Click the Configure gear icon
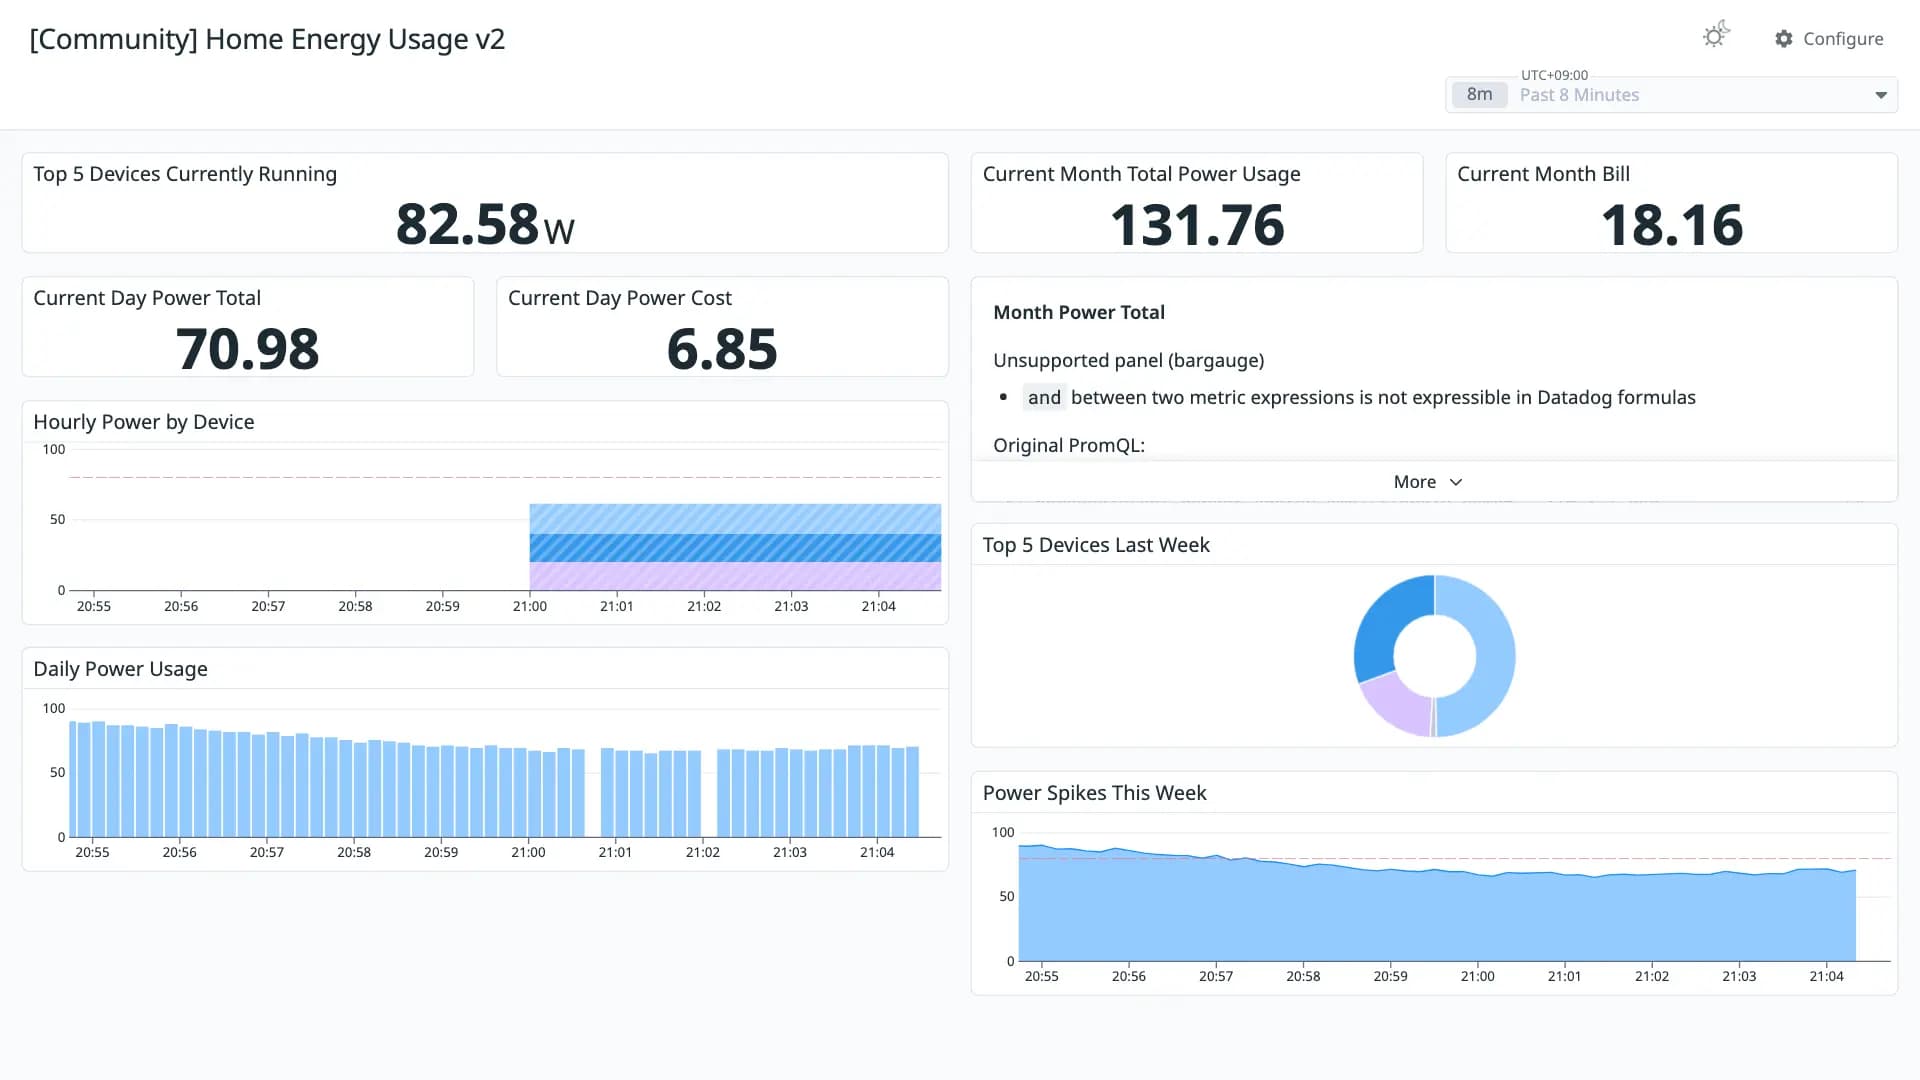The image size is (1920, 1080). pos(1784,39)
